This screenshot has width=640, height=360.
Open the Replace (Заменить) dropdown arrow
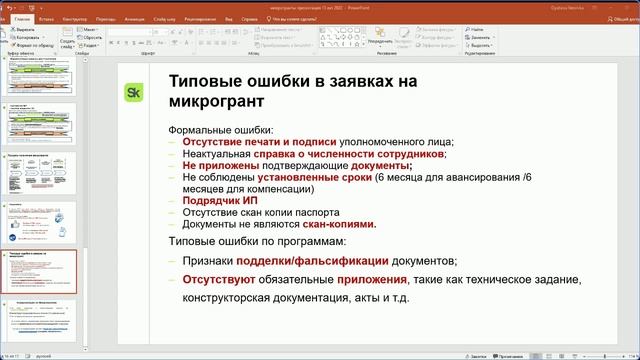(x=493, y=37)
